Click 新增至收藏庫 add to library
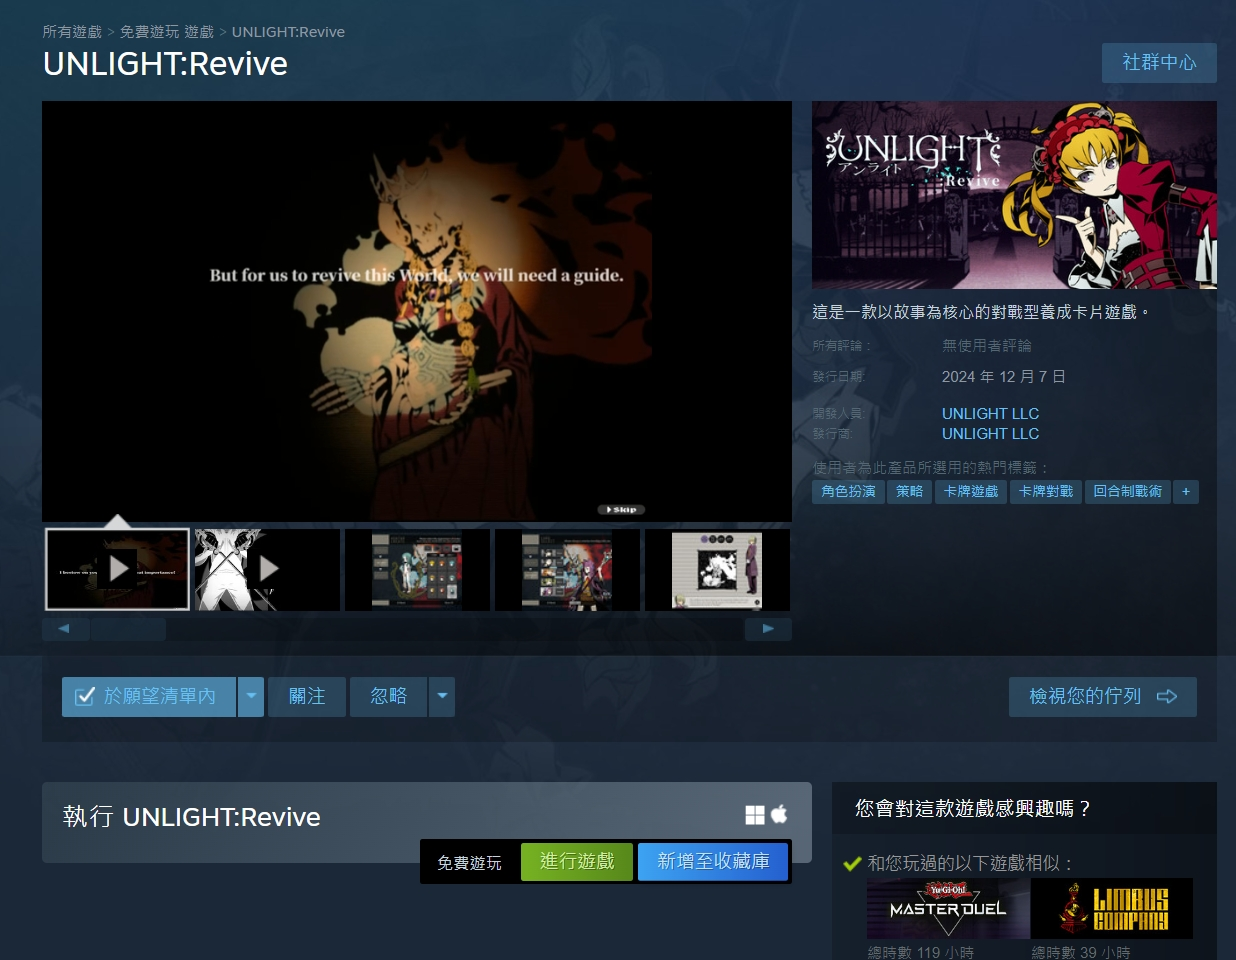The image size is (1236, 960). click(x=713, y=861)
